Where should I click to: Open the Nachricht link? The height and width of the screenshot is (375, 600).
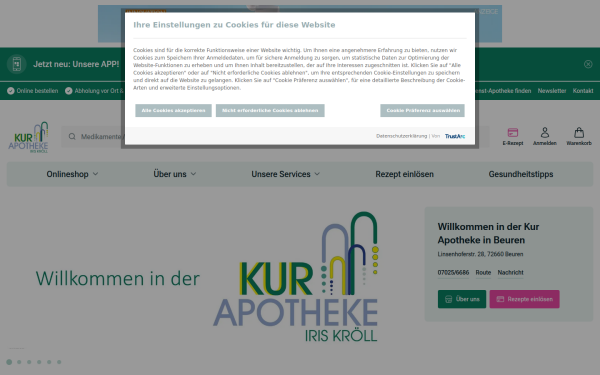click(x=510, y=272)
